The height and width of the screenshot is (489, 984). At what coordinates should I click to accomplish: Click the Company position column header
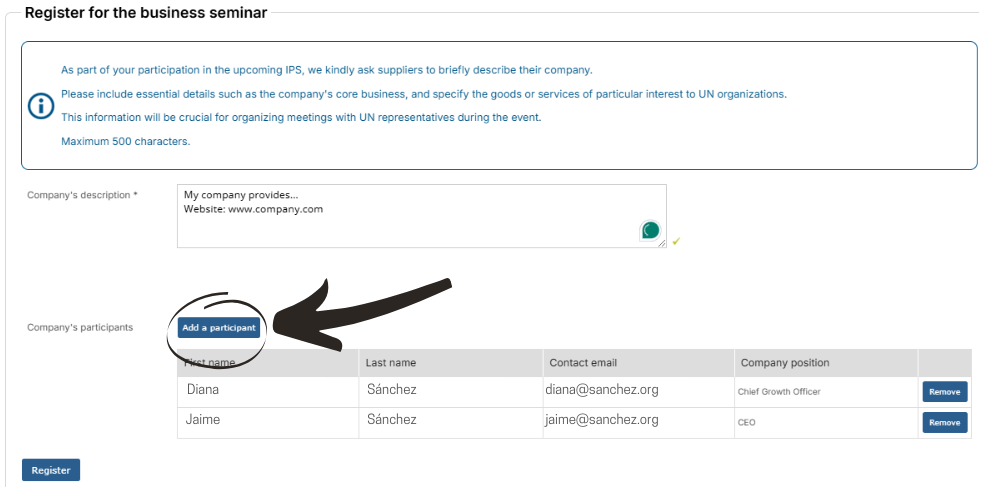click(x=826, y=363)
